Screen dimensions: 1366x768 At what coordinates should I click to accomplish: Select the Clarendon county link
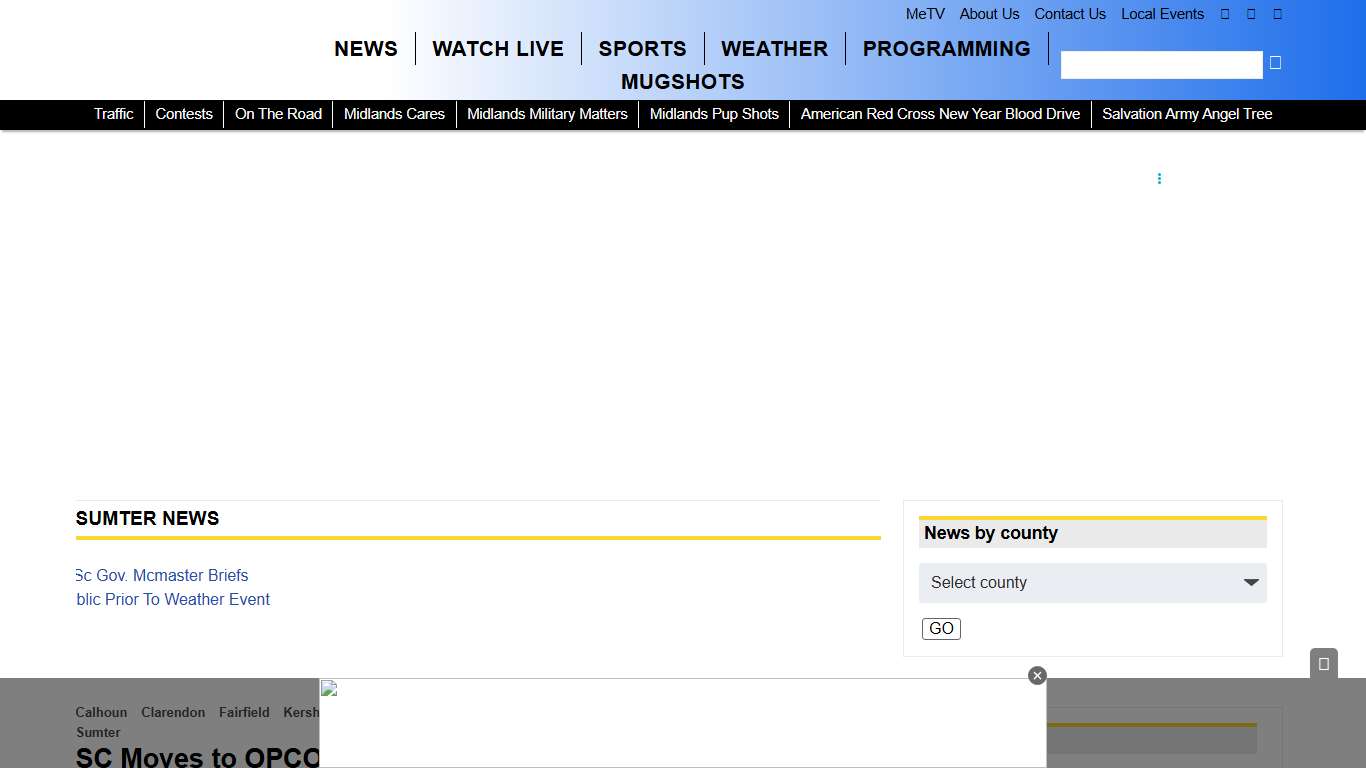click(x=173, y=713)
